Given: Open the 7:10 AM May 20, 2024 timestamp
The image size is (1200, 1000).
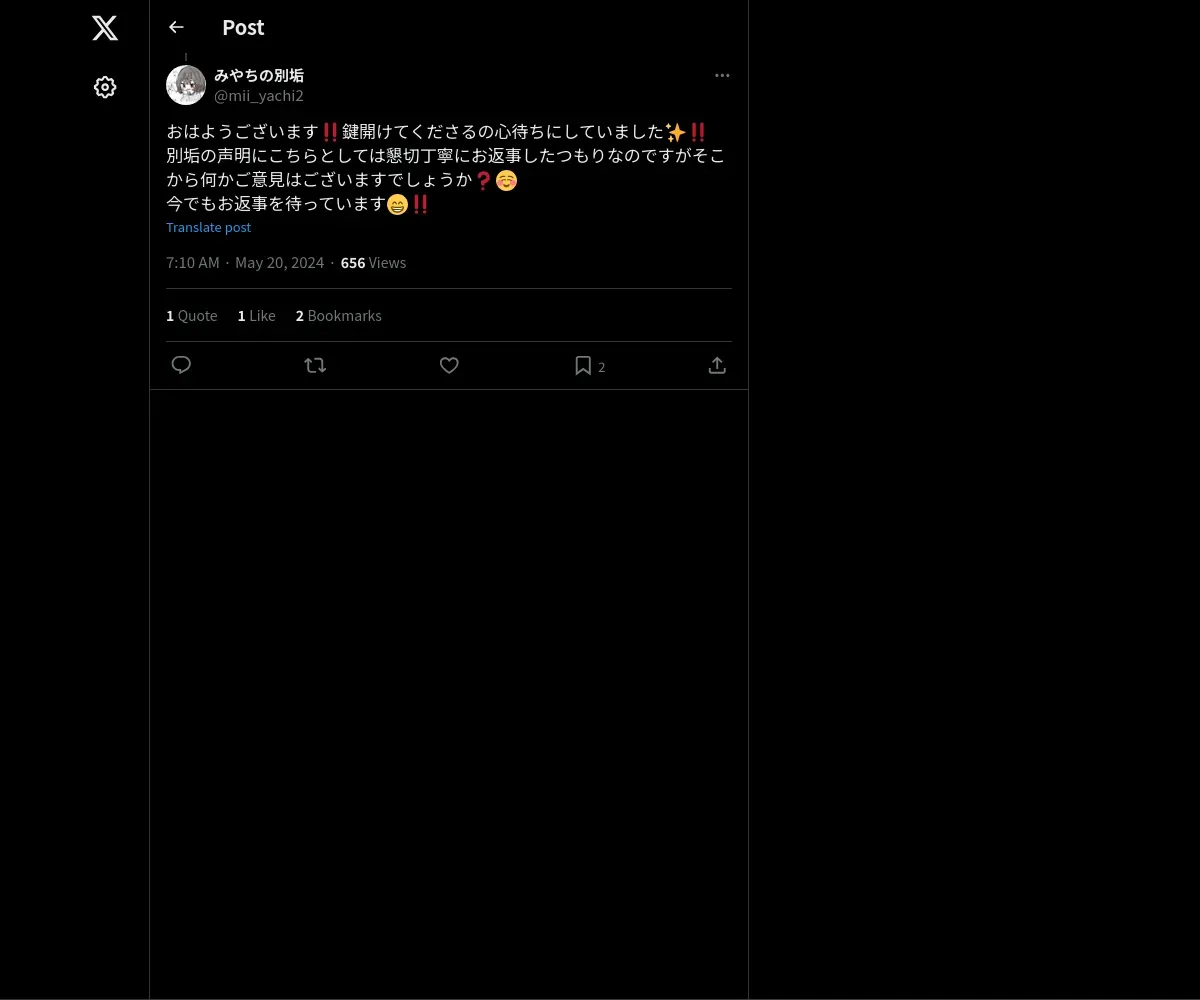Looking at the screenshot, I should (245, 262).
